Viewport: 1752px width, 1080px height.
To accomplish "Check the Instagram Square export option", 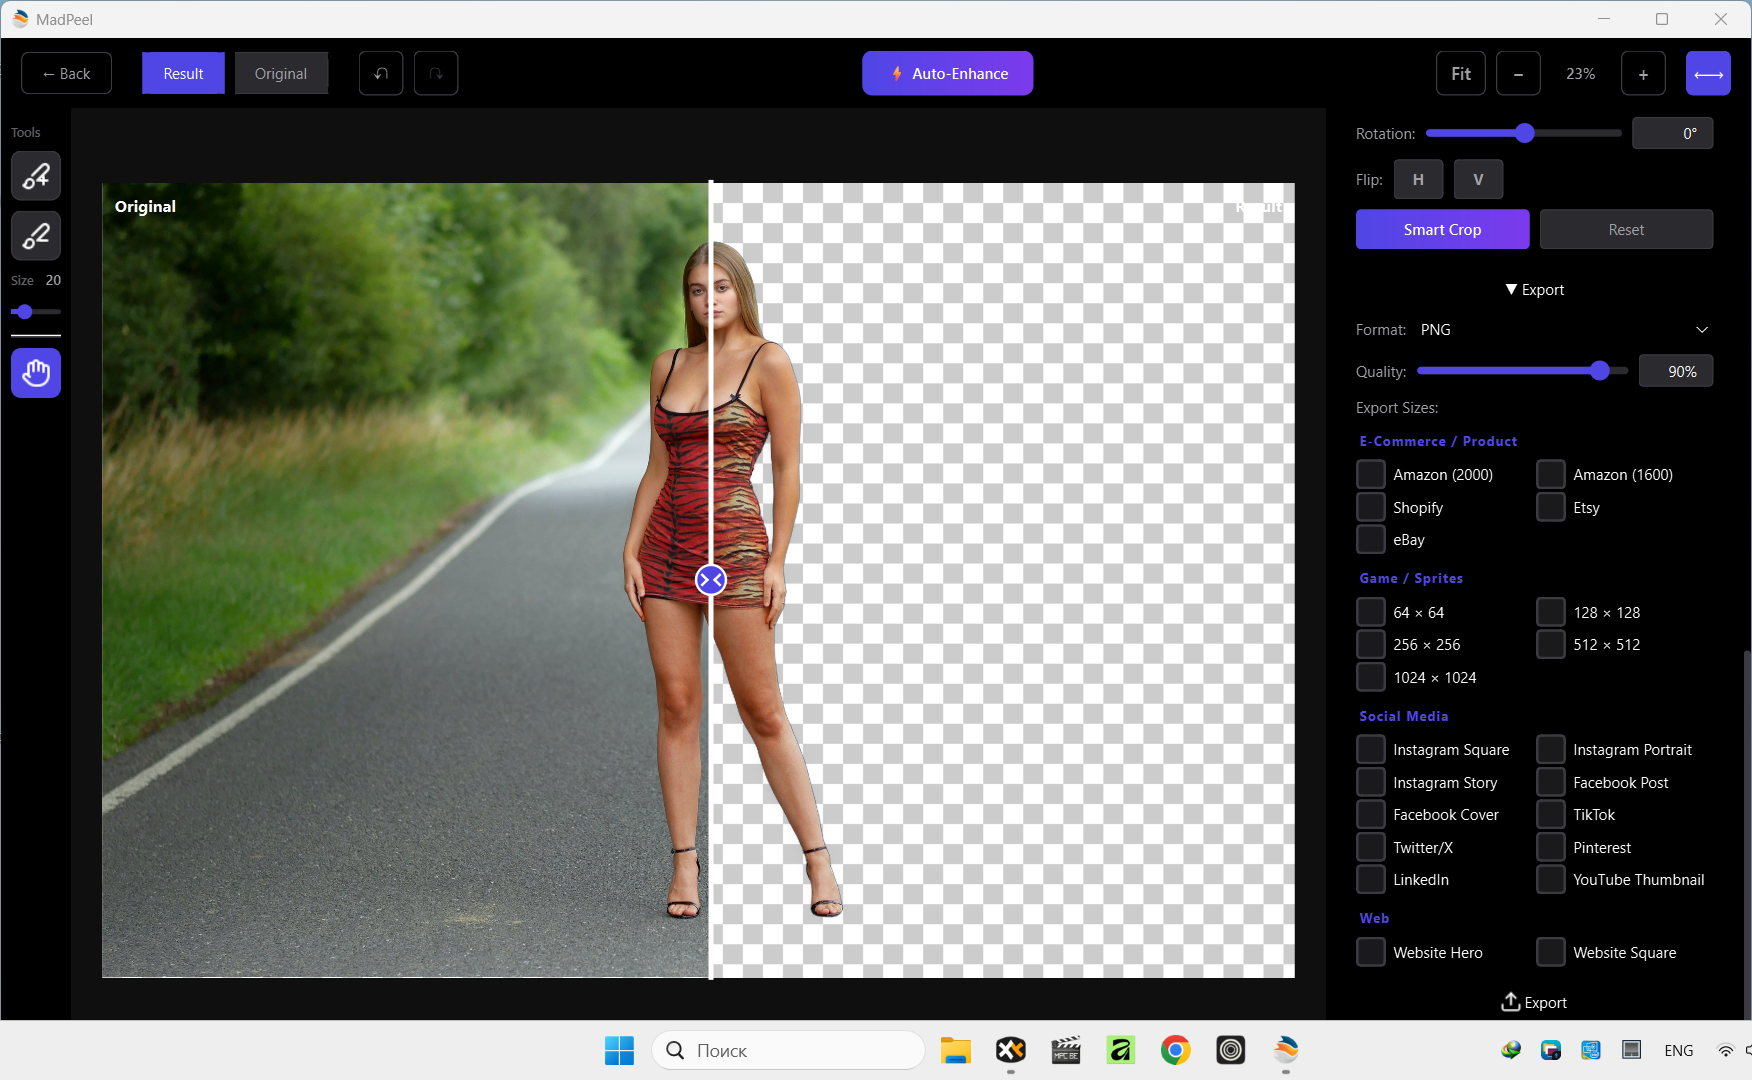I will click(1371, 749).
